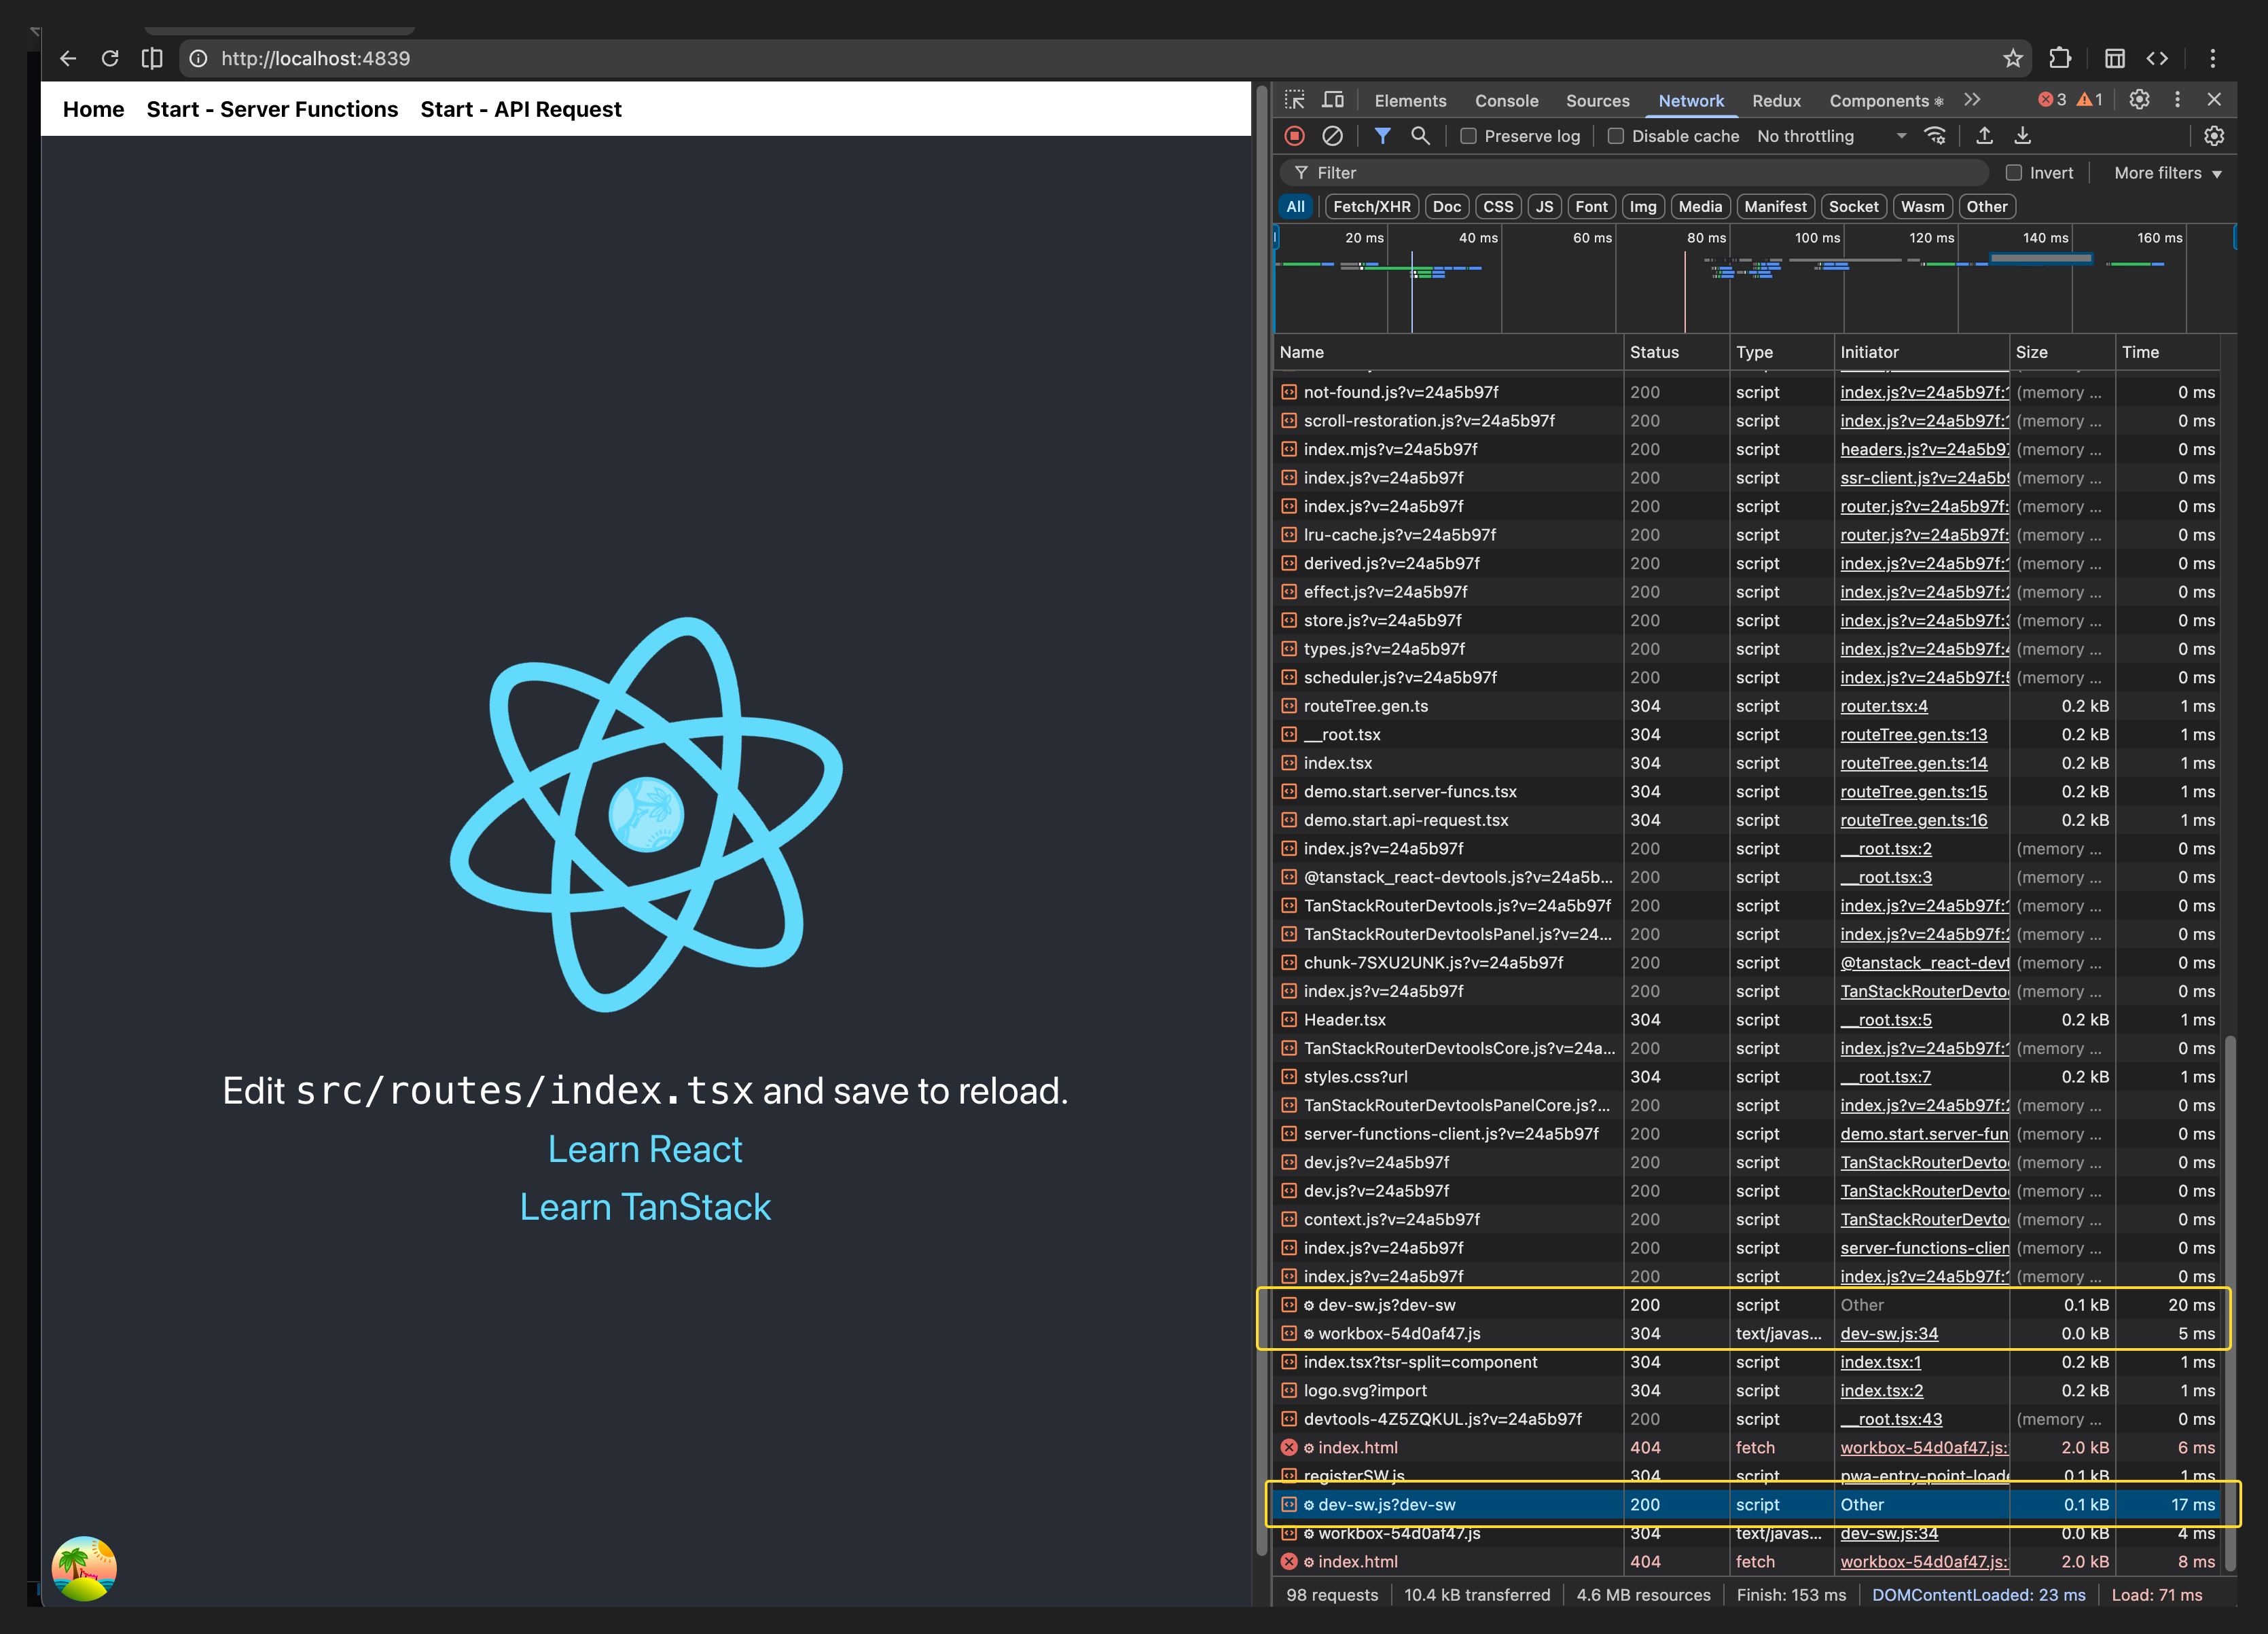Sort requests by Status column header
Viewport: 2268px width, 1634px height.
click(1677, 352)
